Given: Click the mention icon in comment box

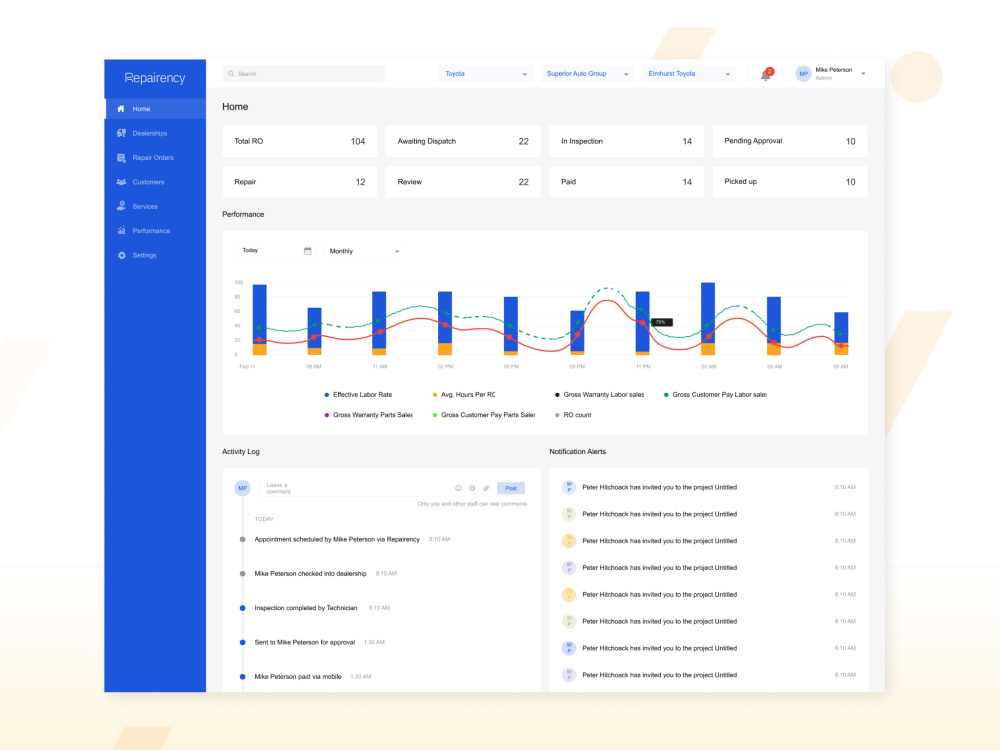Looking at the screenshot, I should point(472,489).
